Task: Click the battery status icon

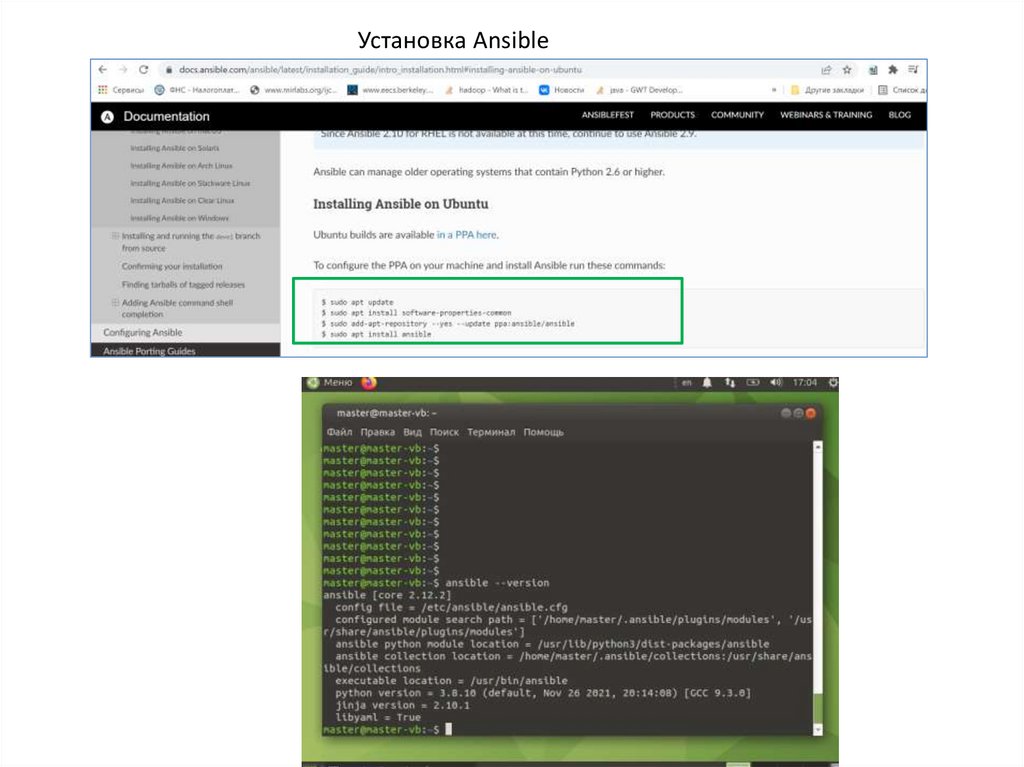Action: tap(752, 383)
